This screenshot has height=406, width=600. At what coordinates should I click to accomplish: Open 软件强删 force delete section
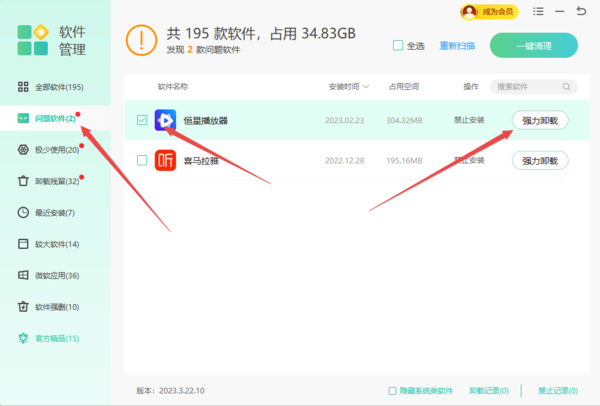56,306
